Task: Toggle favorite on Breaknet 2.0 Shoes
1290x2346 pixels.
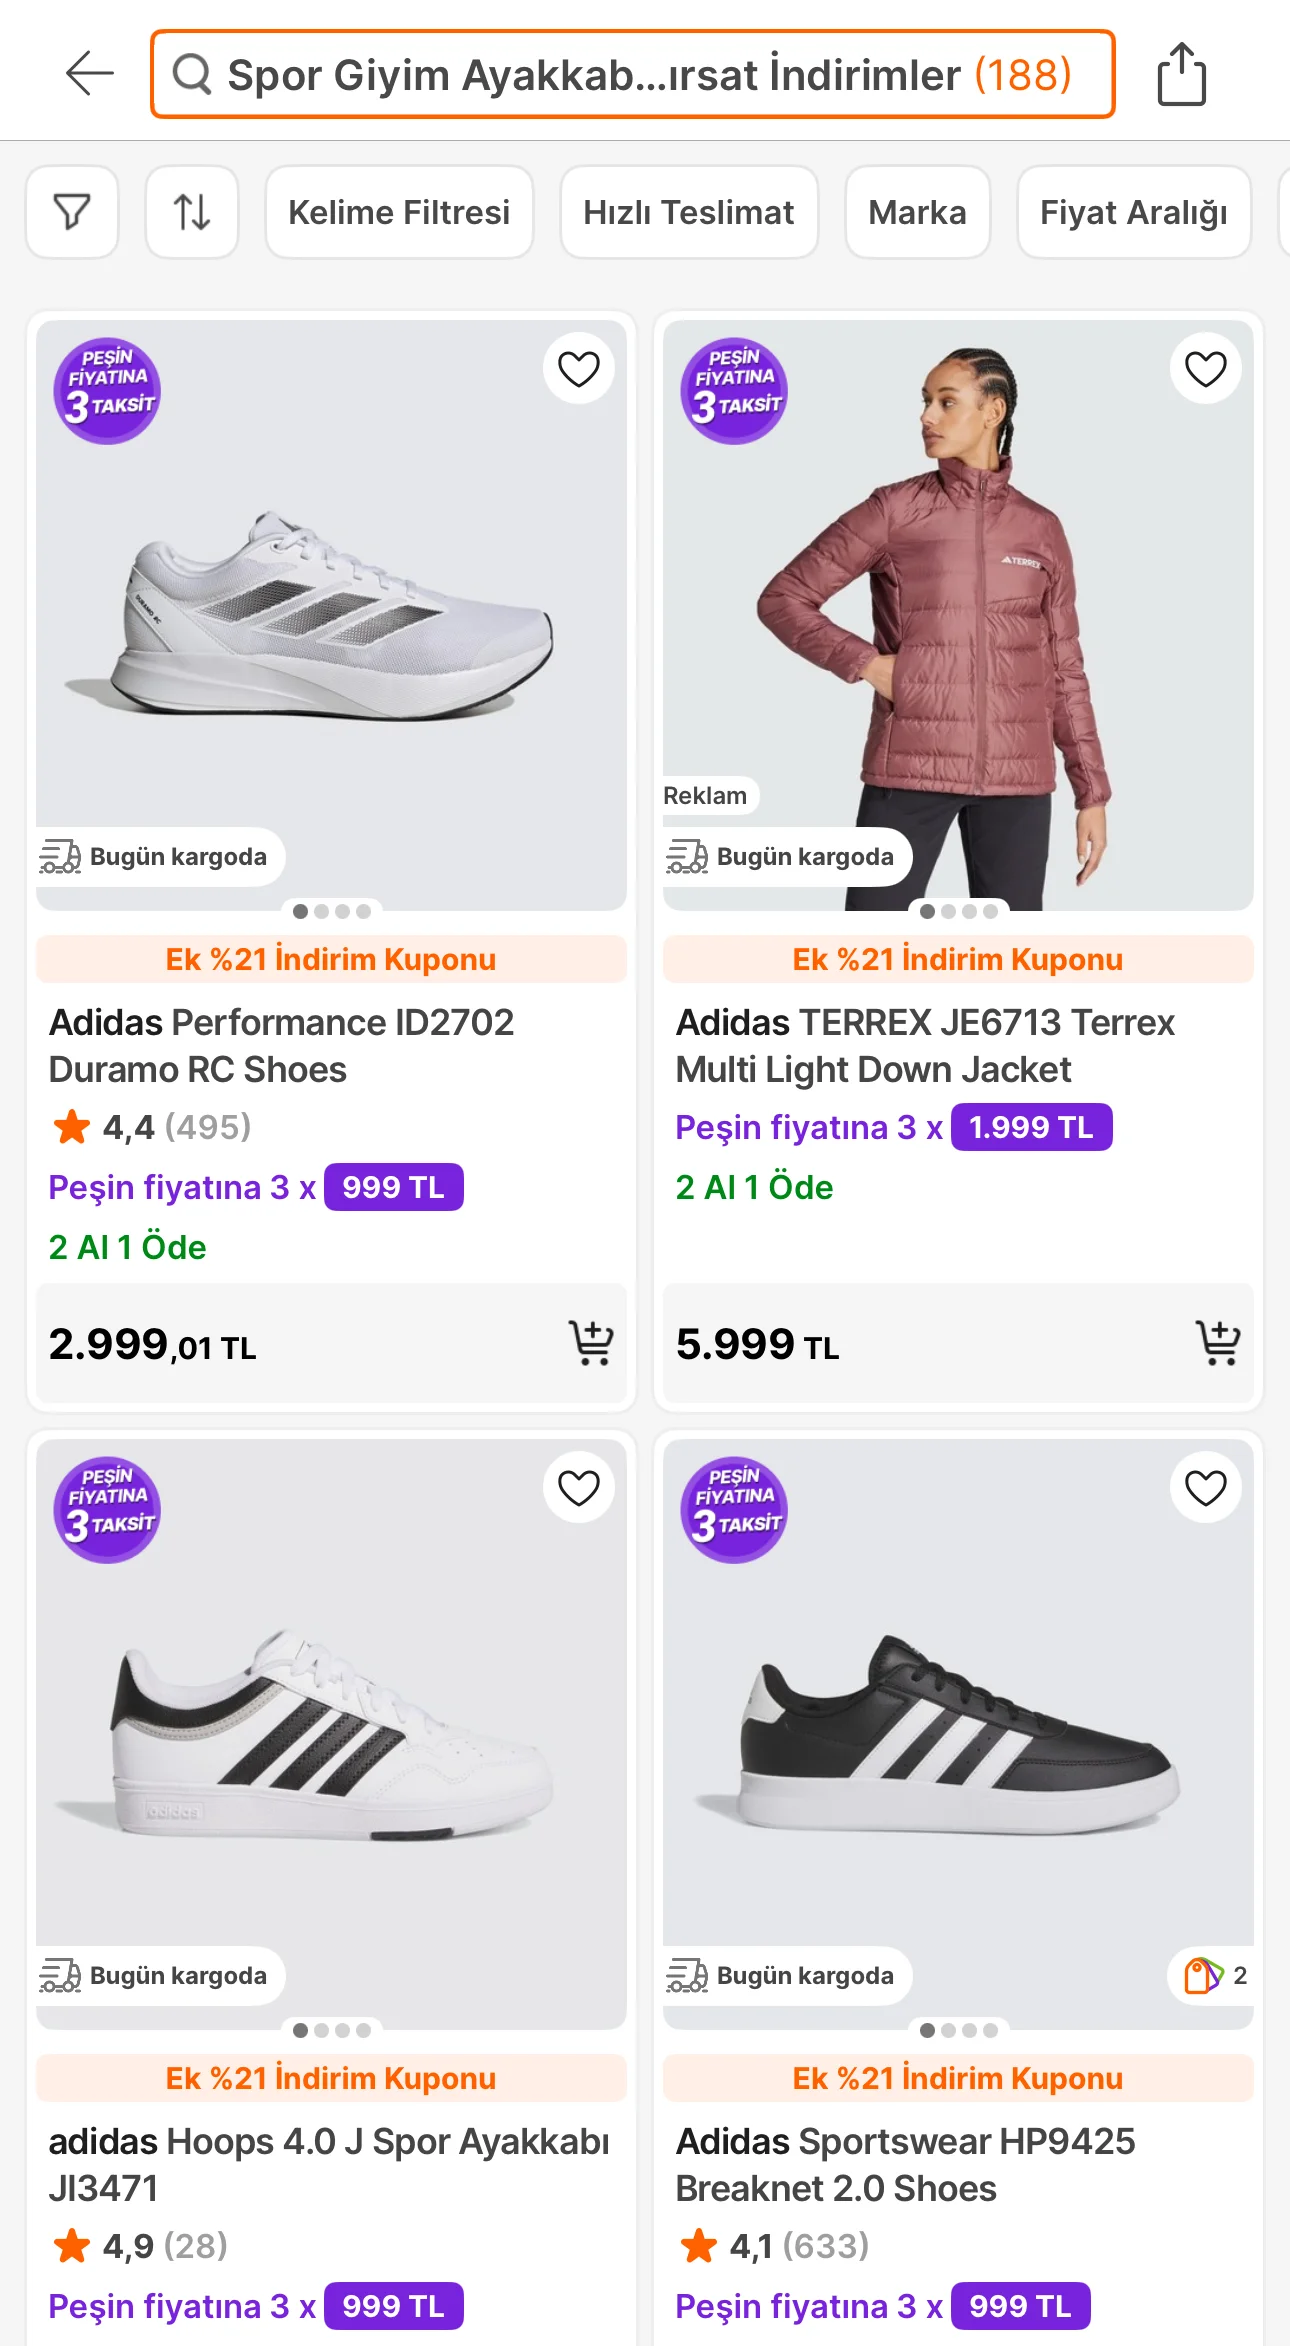Action: pyautogui.click(x=1205, y=1488)
